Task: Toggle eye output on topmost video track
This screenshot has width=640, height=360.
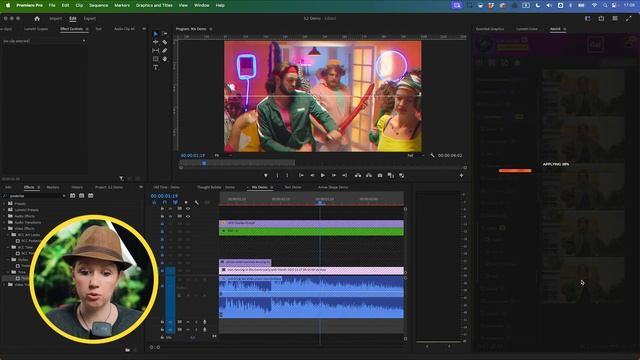Action: pos(188,209)
